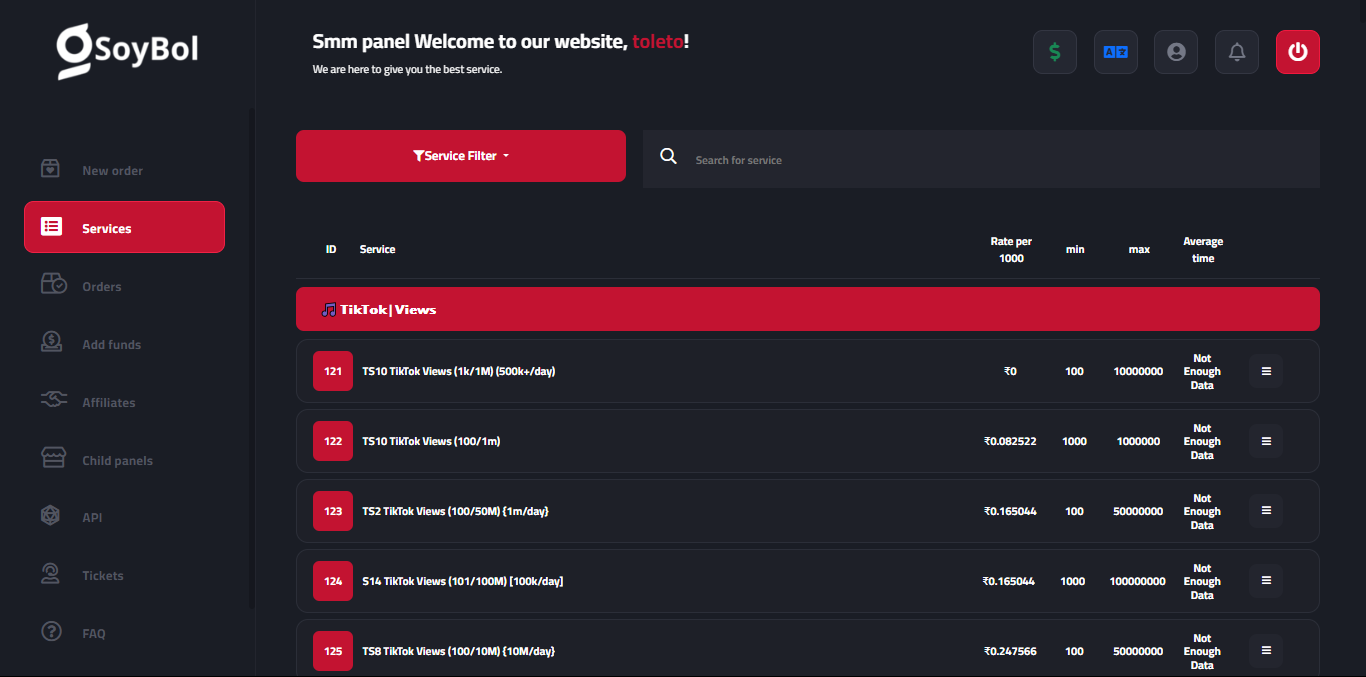Click the SoyBol logo

pos(127,50)
